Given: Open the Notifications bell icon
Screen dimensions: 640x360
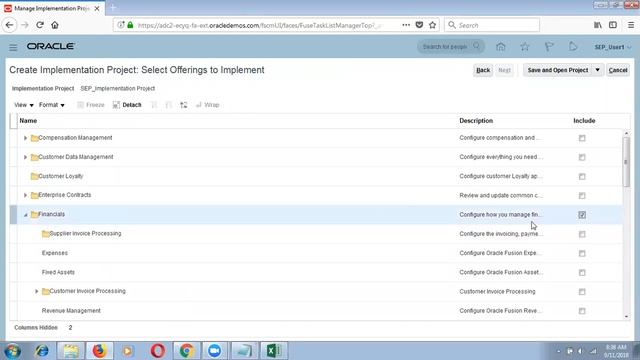Looking at the screenshot, I should 573,47.
